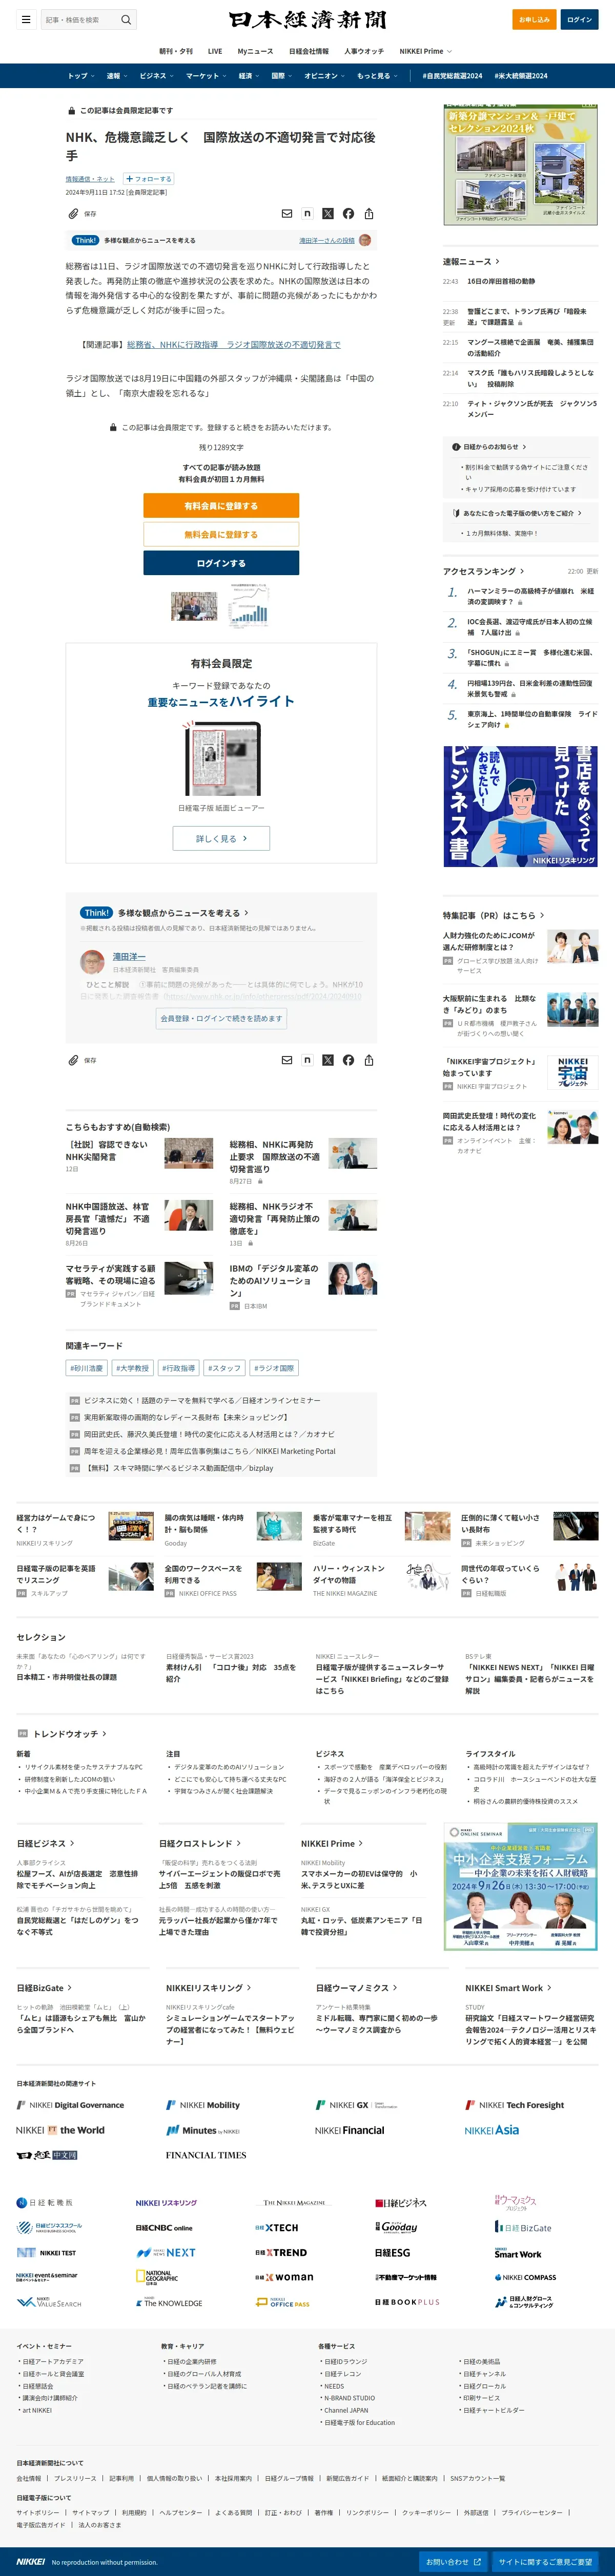Expand the 速報 navigation dropdown
The image size is (615, 2576).
pyautogui.click(x=117, y=76)
